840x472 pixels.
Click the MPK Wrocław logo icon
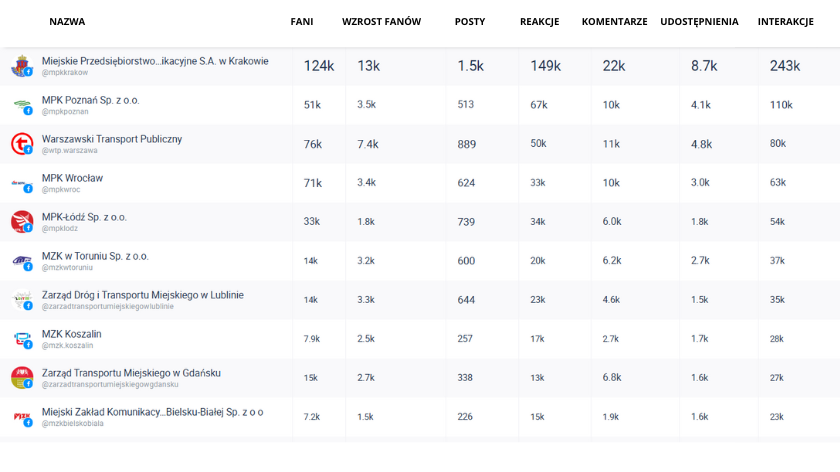(21, 183)
